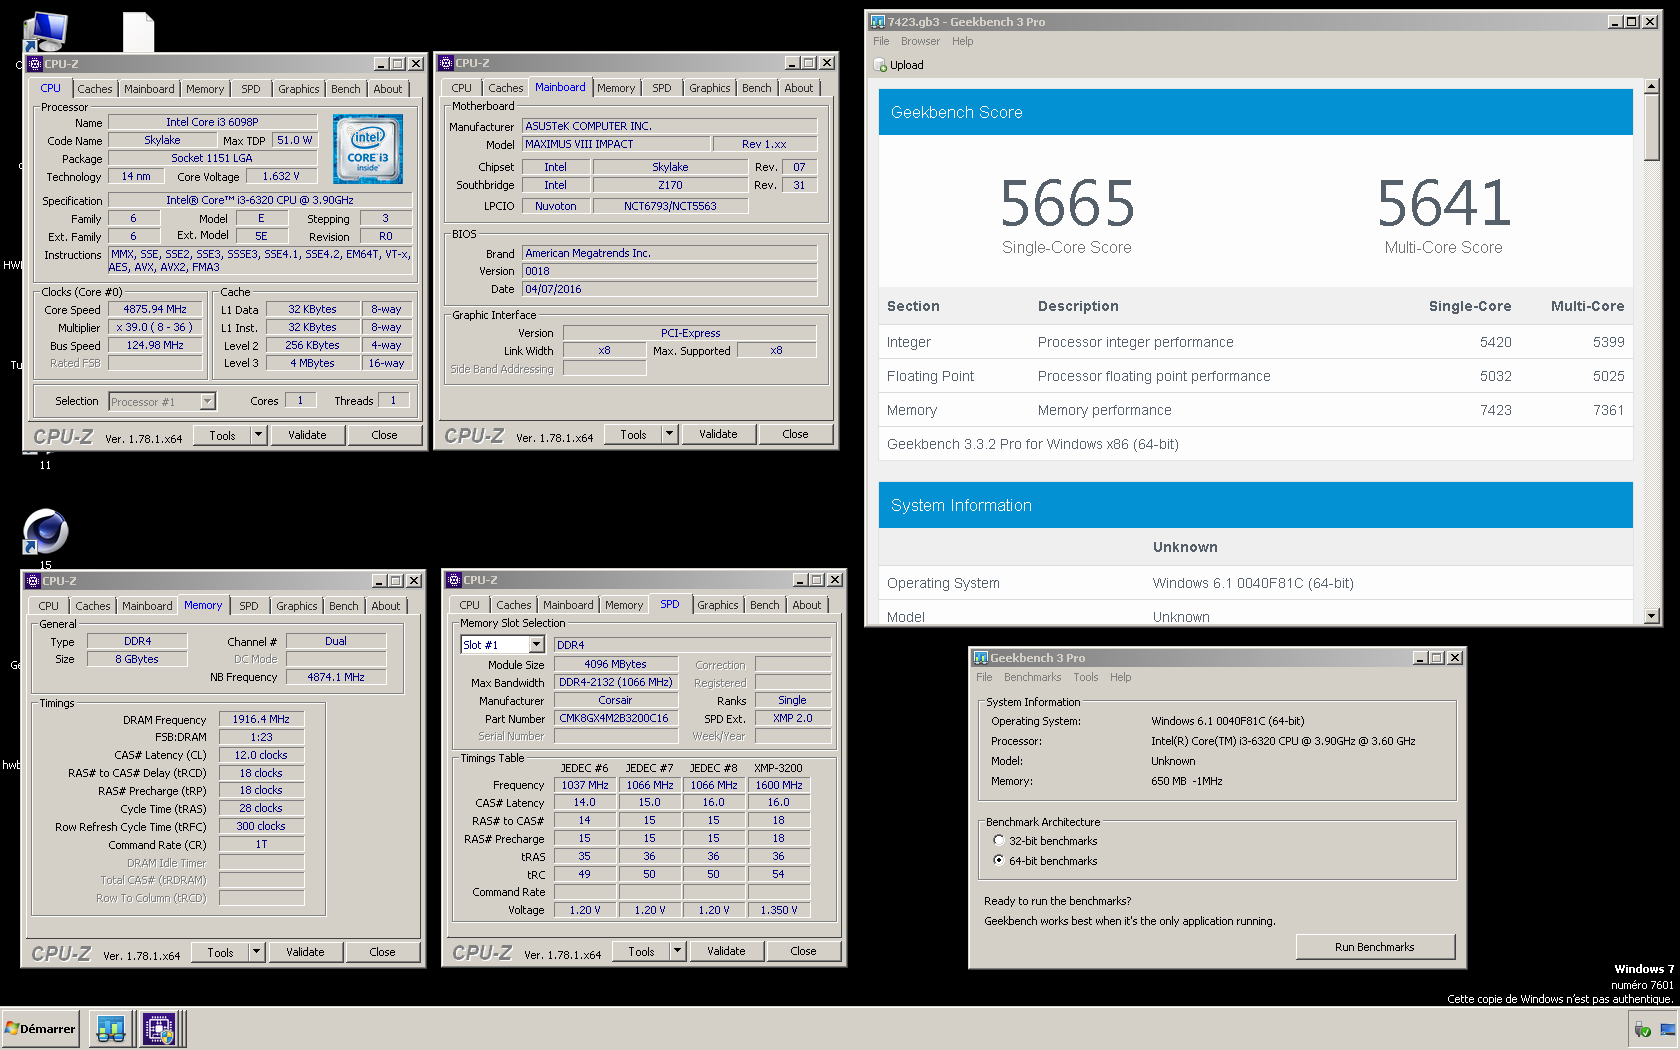This screenshot has width=1680, height=1050.
Task: Click Validate in SPD CPU-Z window
Action: tap(726, 951)
